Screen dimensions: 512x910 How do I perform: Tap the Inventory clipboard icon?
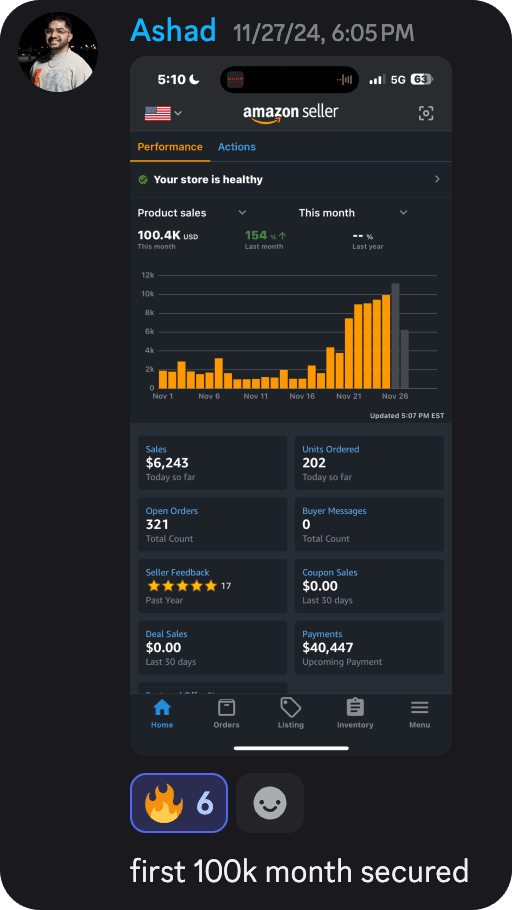pyautogui.click(x=355, y=707)
